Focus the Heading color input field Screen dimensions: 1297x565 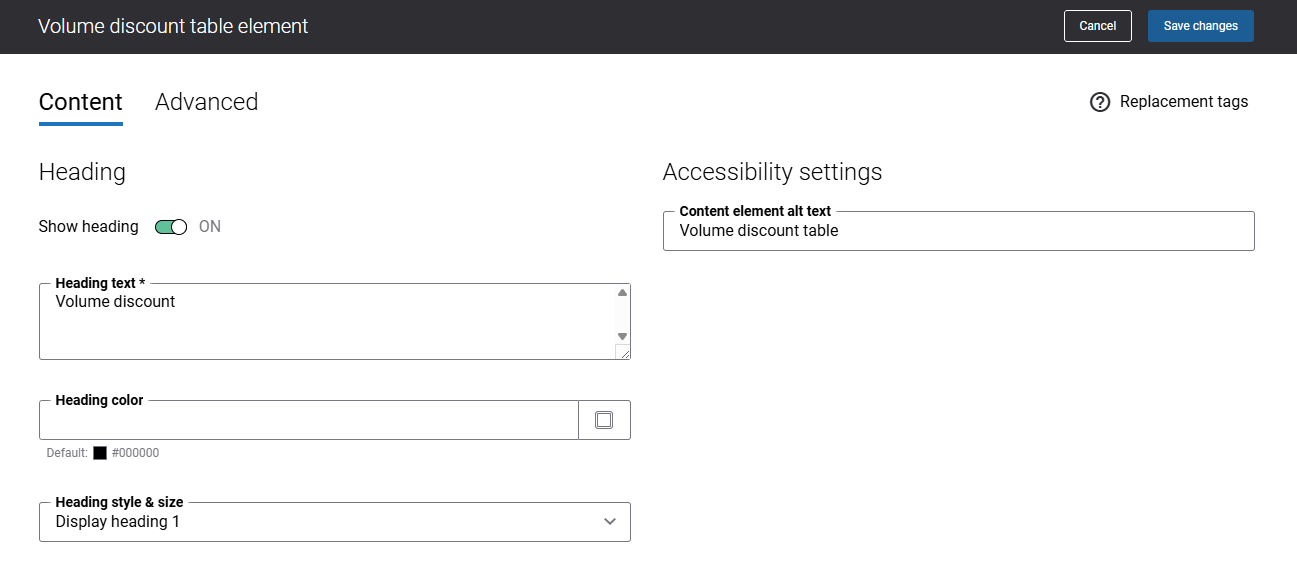coord(309,420)
